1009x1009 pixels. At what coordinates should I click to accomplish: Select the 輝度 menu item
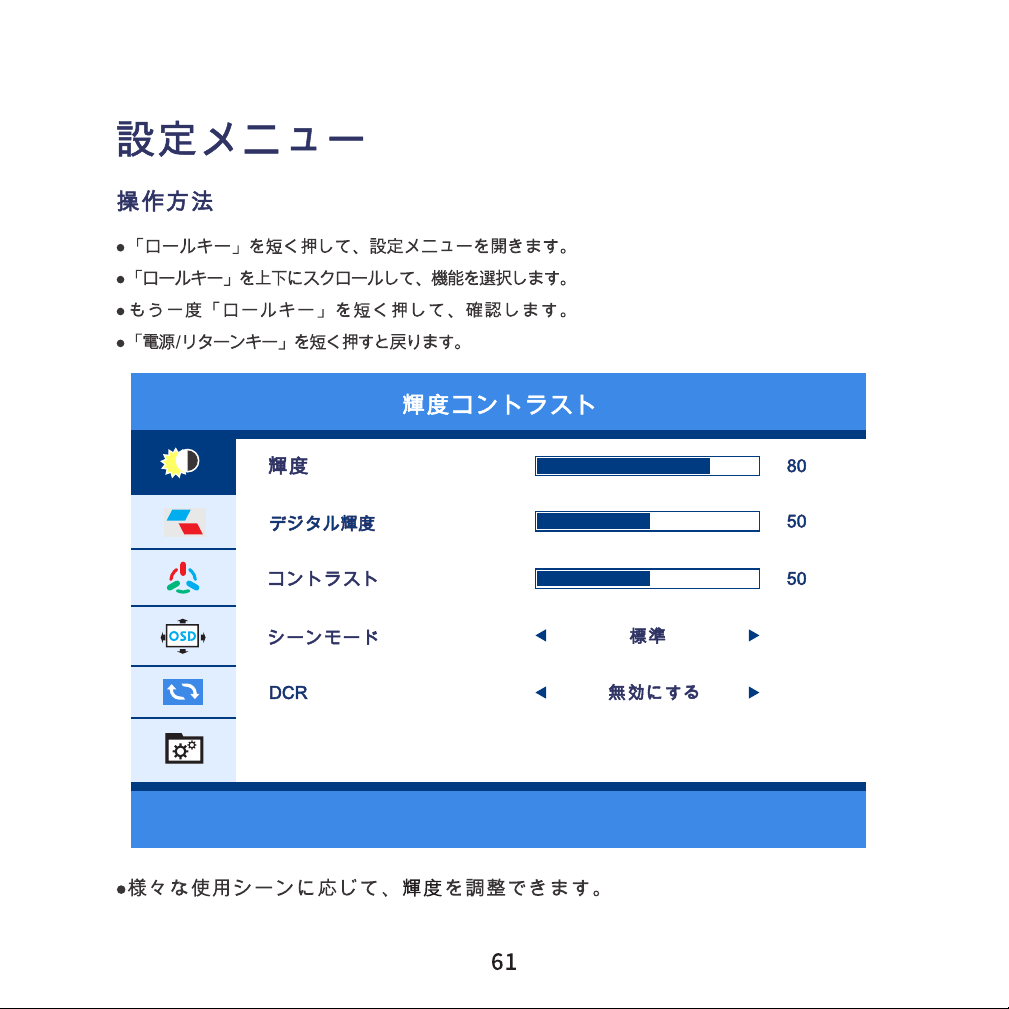(288, 466)
